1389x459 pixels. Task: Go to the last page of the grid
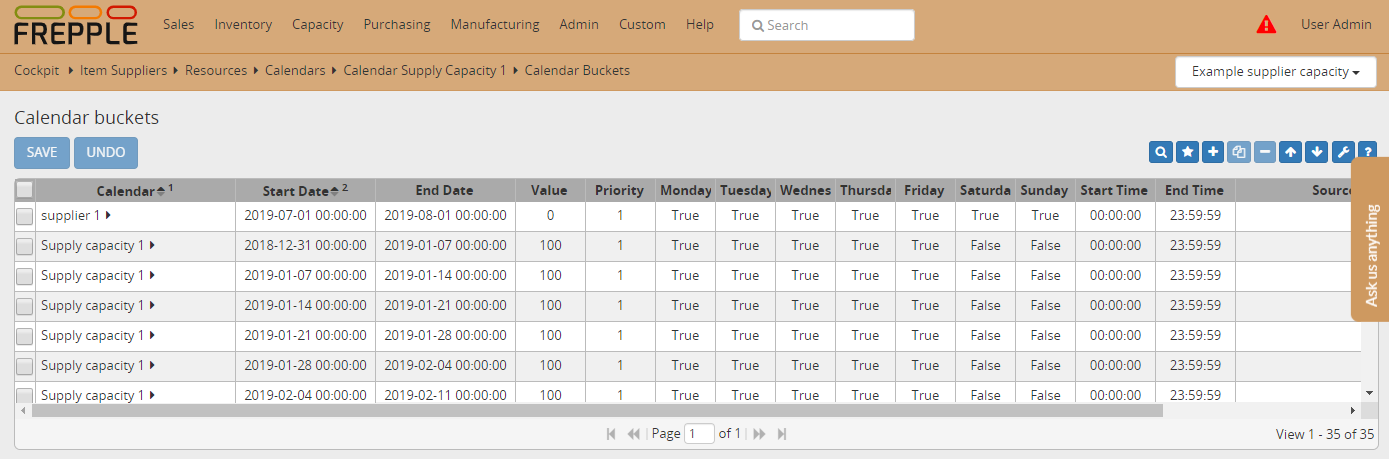point(782,434)
